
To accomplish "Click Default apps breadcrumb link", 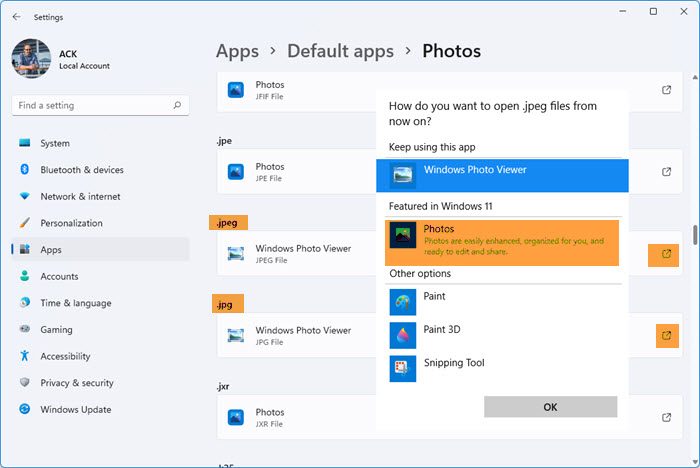I will tap(340, 50).
